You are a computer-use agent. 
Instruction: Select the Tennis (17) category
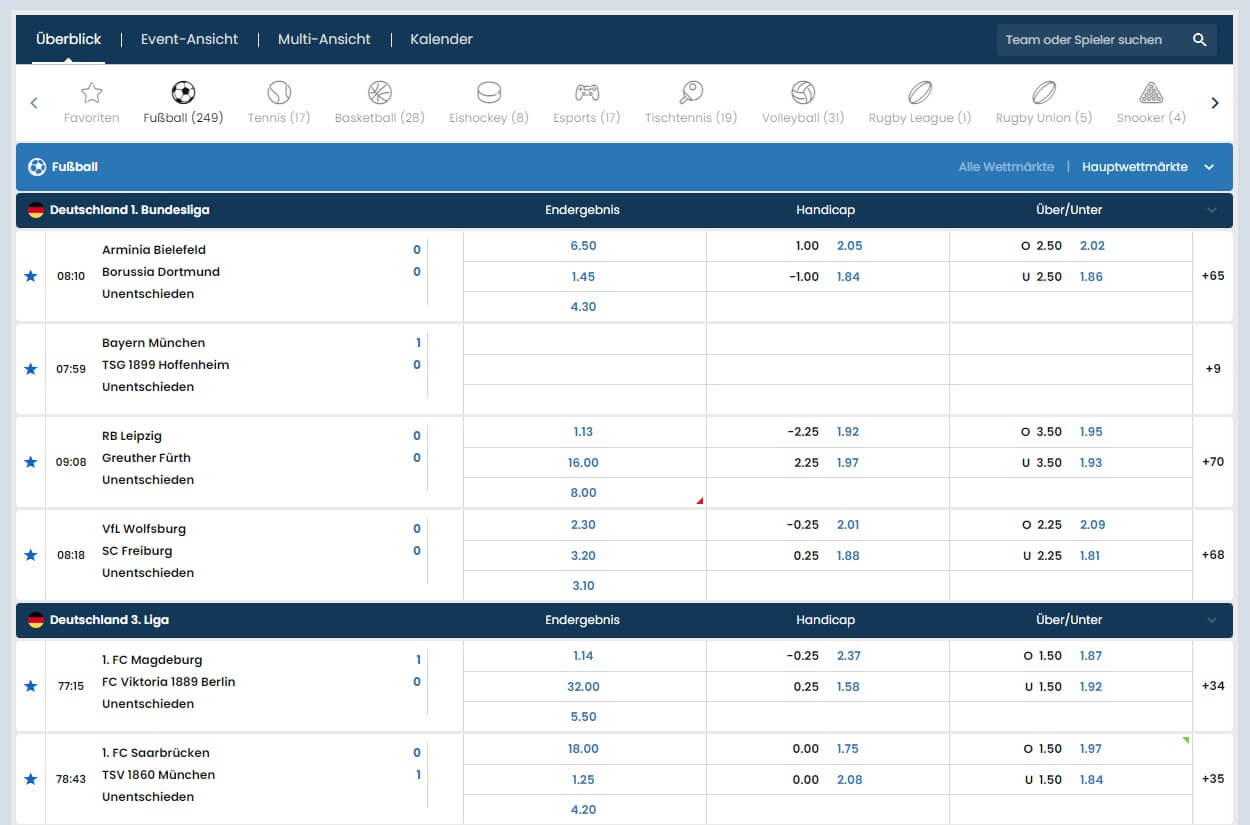point(279,103)
